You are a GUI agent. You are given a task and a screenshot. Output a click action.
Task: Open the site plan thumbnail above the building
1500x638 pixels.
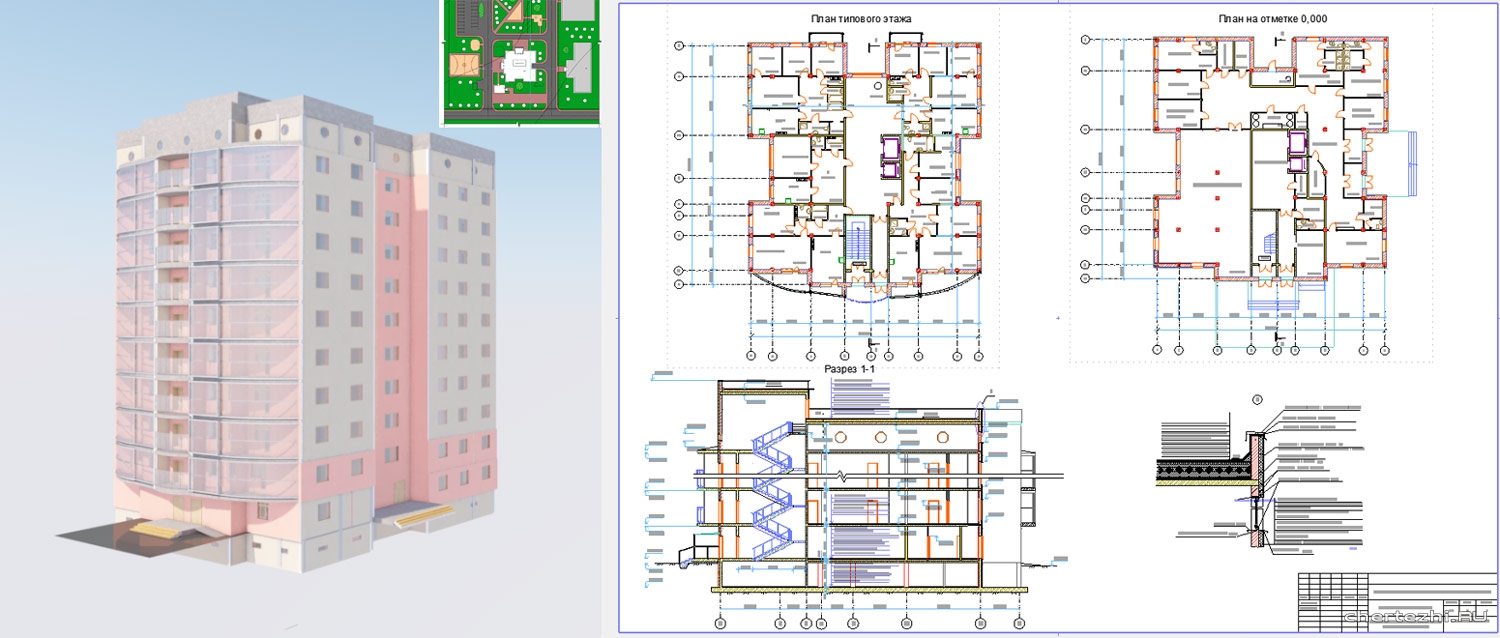tap(520, 62)
